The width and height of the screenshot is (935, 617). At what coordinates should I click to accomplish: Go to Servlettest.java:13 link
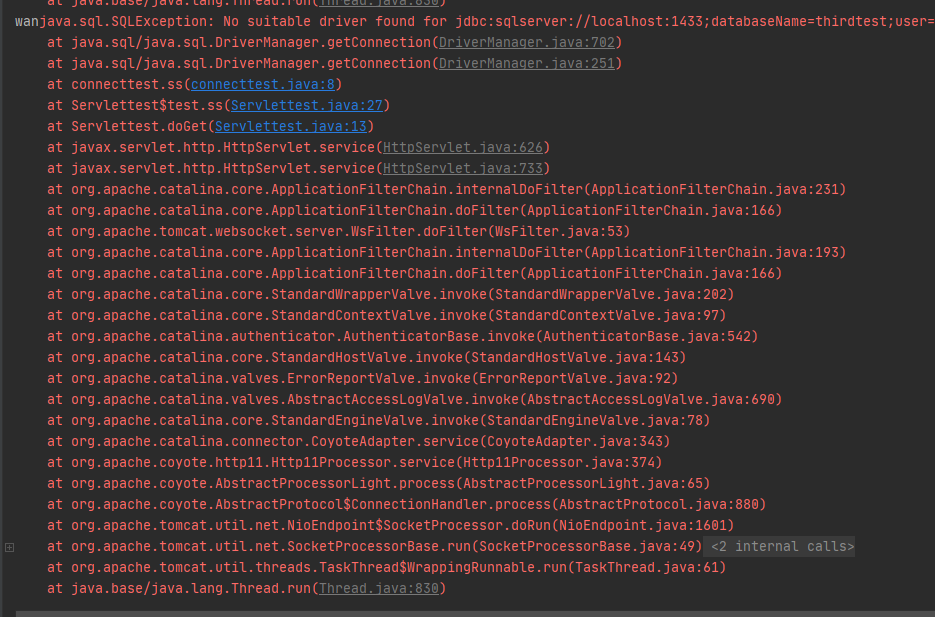pos(290,126)
